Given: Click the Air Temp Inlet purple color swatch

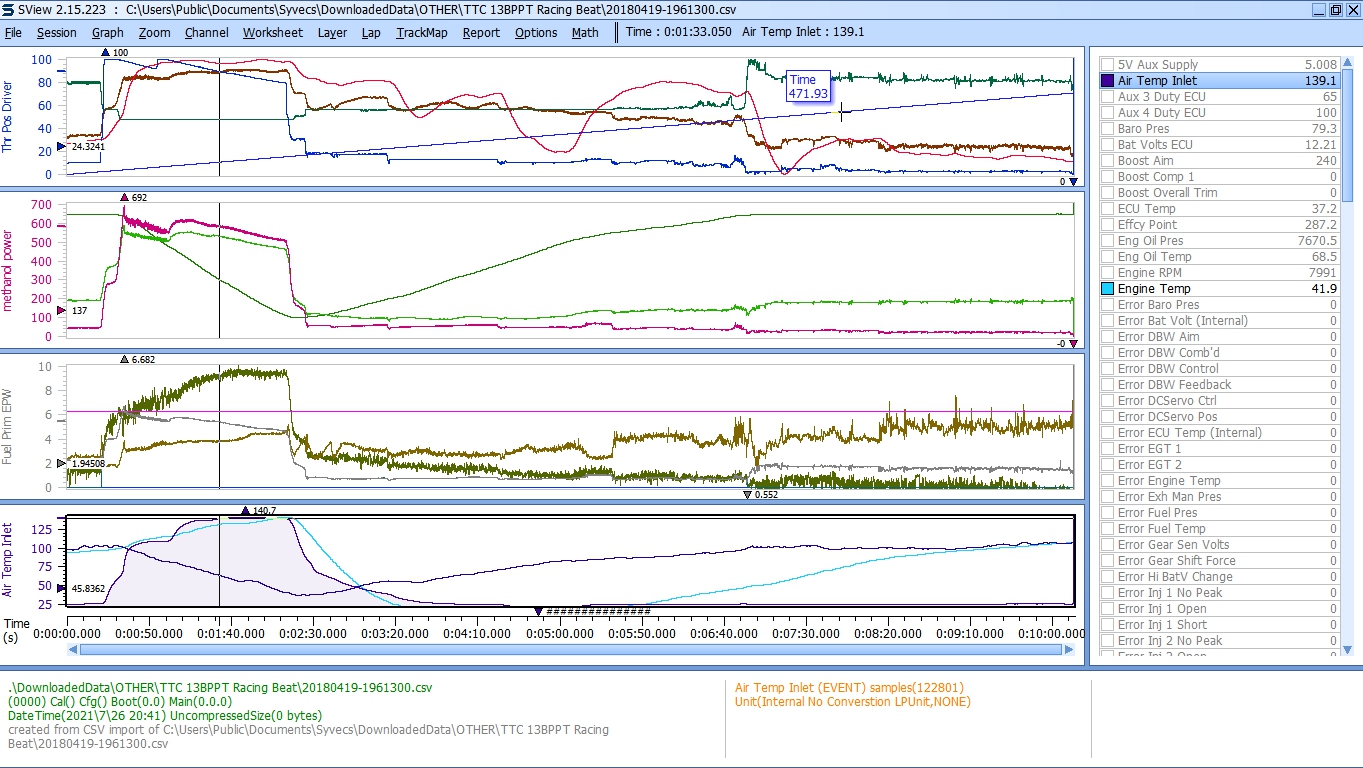Looking at the screenshot, I should tap(1107, 80).
